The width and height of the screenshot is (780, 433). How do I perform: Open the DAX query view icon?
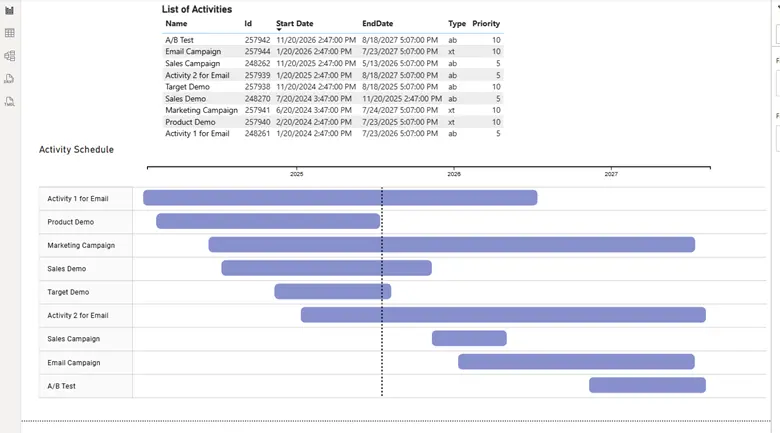pyautogui.click(x=10, y=79)
